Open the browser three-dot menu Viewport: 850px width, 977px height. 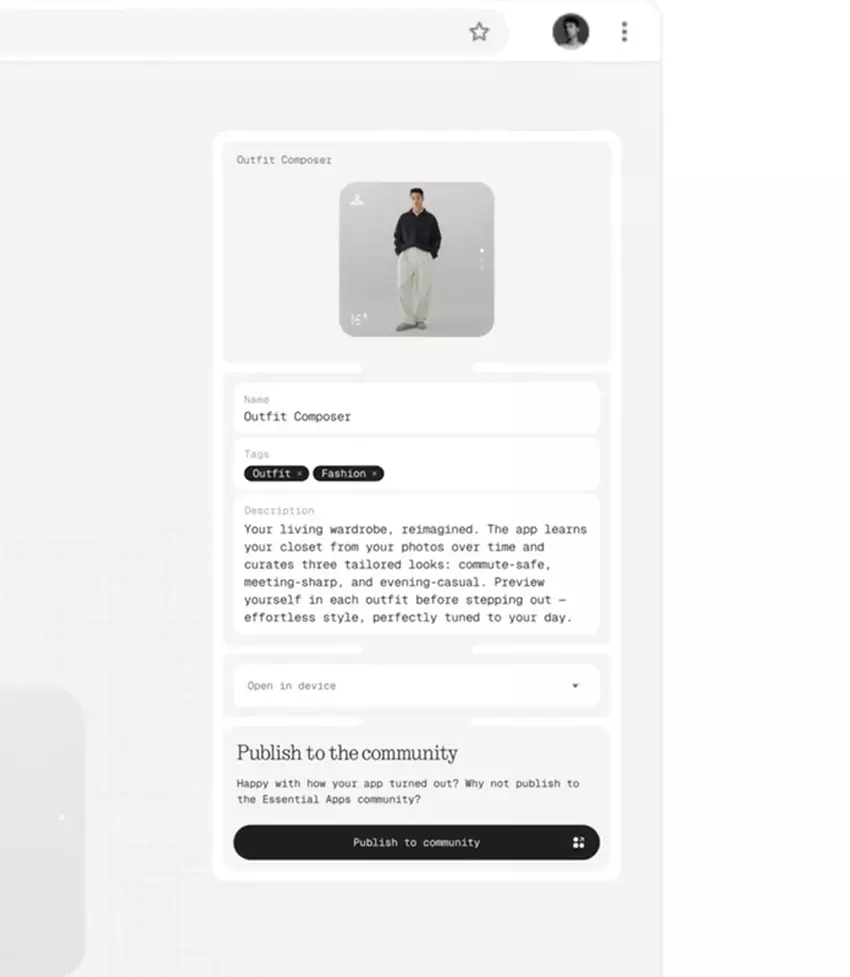click(624, 32)
